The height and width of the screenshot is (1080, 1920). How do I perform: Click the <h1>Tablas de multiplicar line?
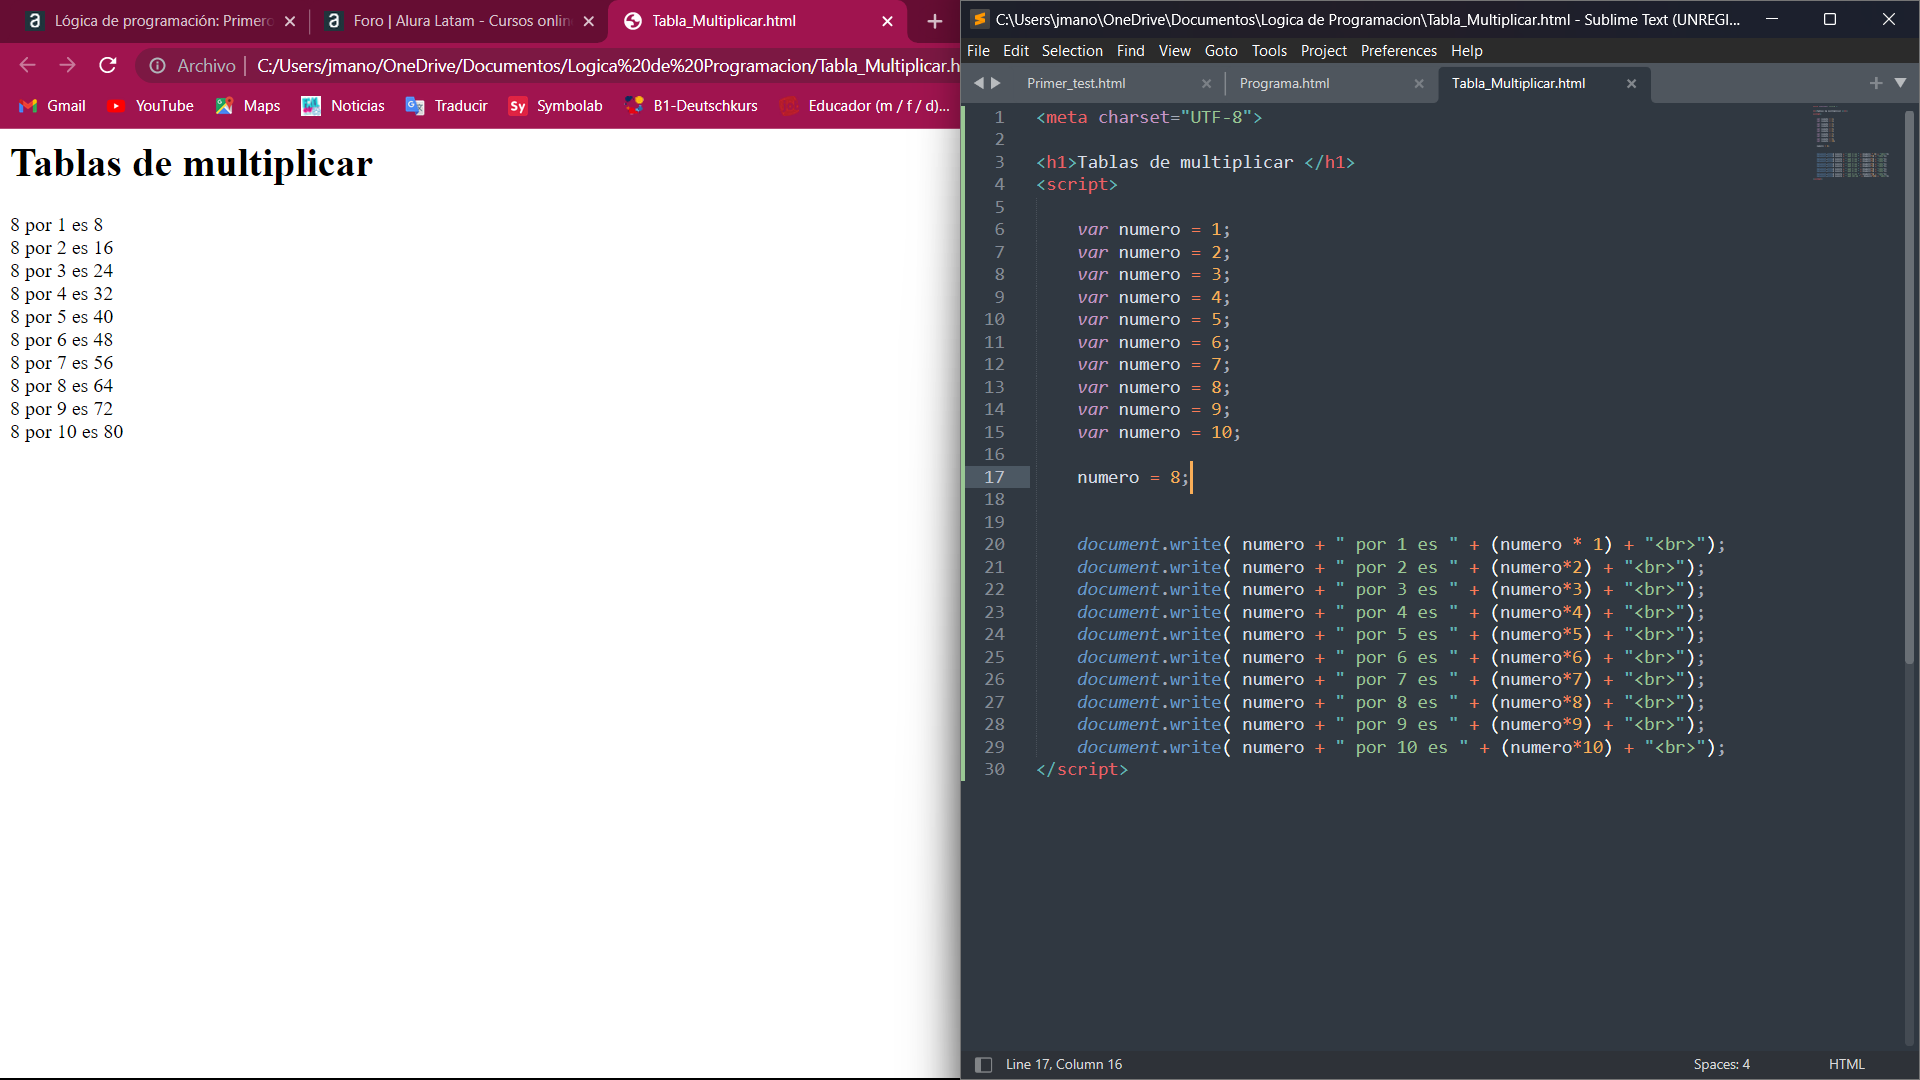pyautogui.click(x=1195, y=163)
